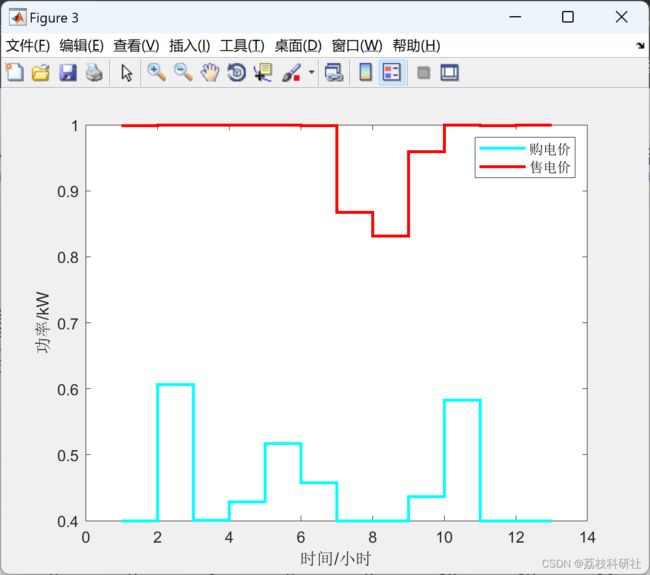Maximize the Figure 3 window
This screenshot has width=650, height=575.
click(568, 17)
